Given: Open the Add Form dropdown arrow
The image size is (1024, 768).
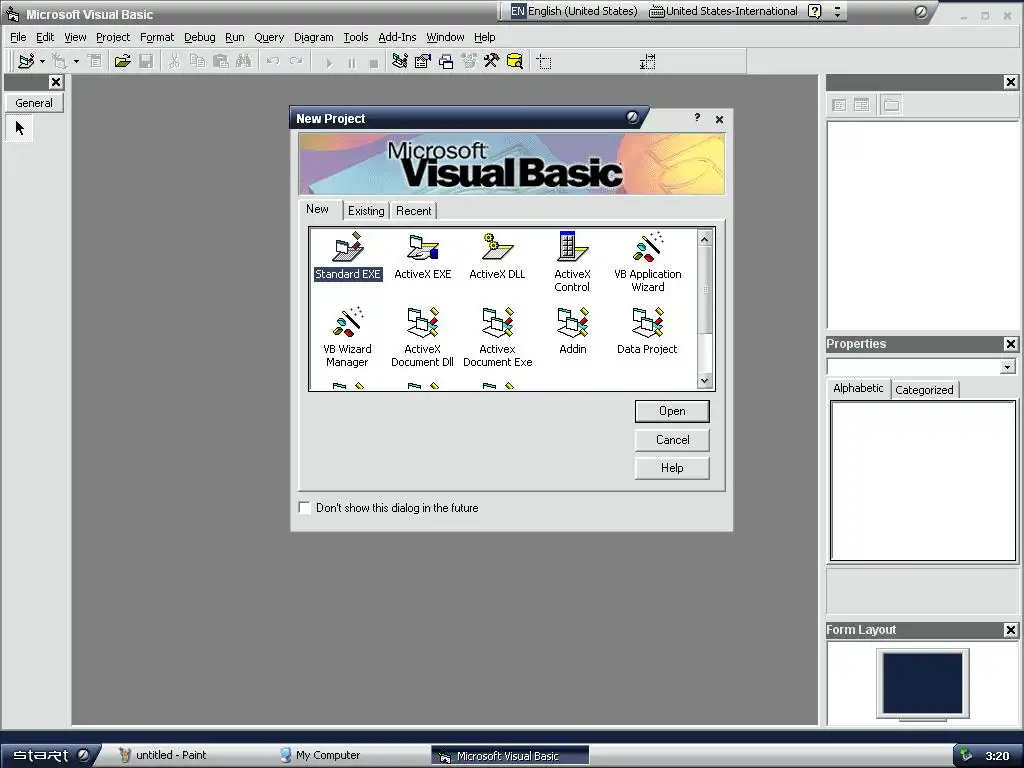Looking at the screenshot, I should [76, 61].
